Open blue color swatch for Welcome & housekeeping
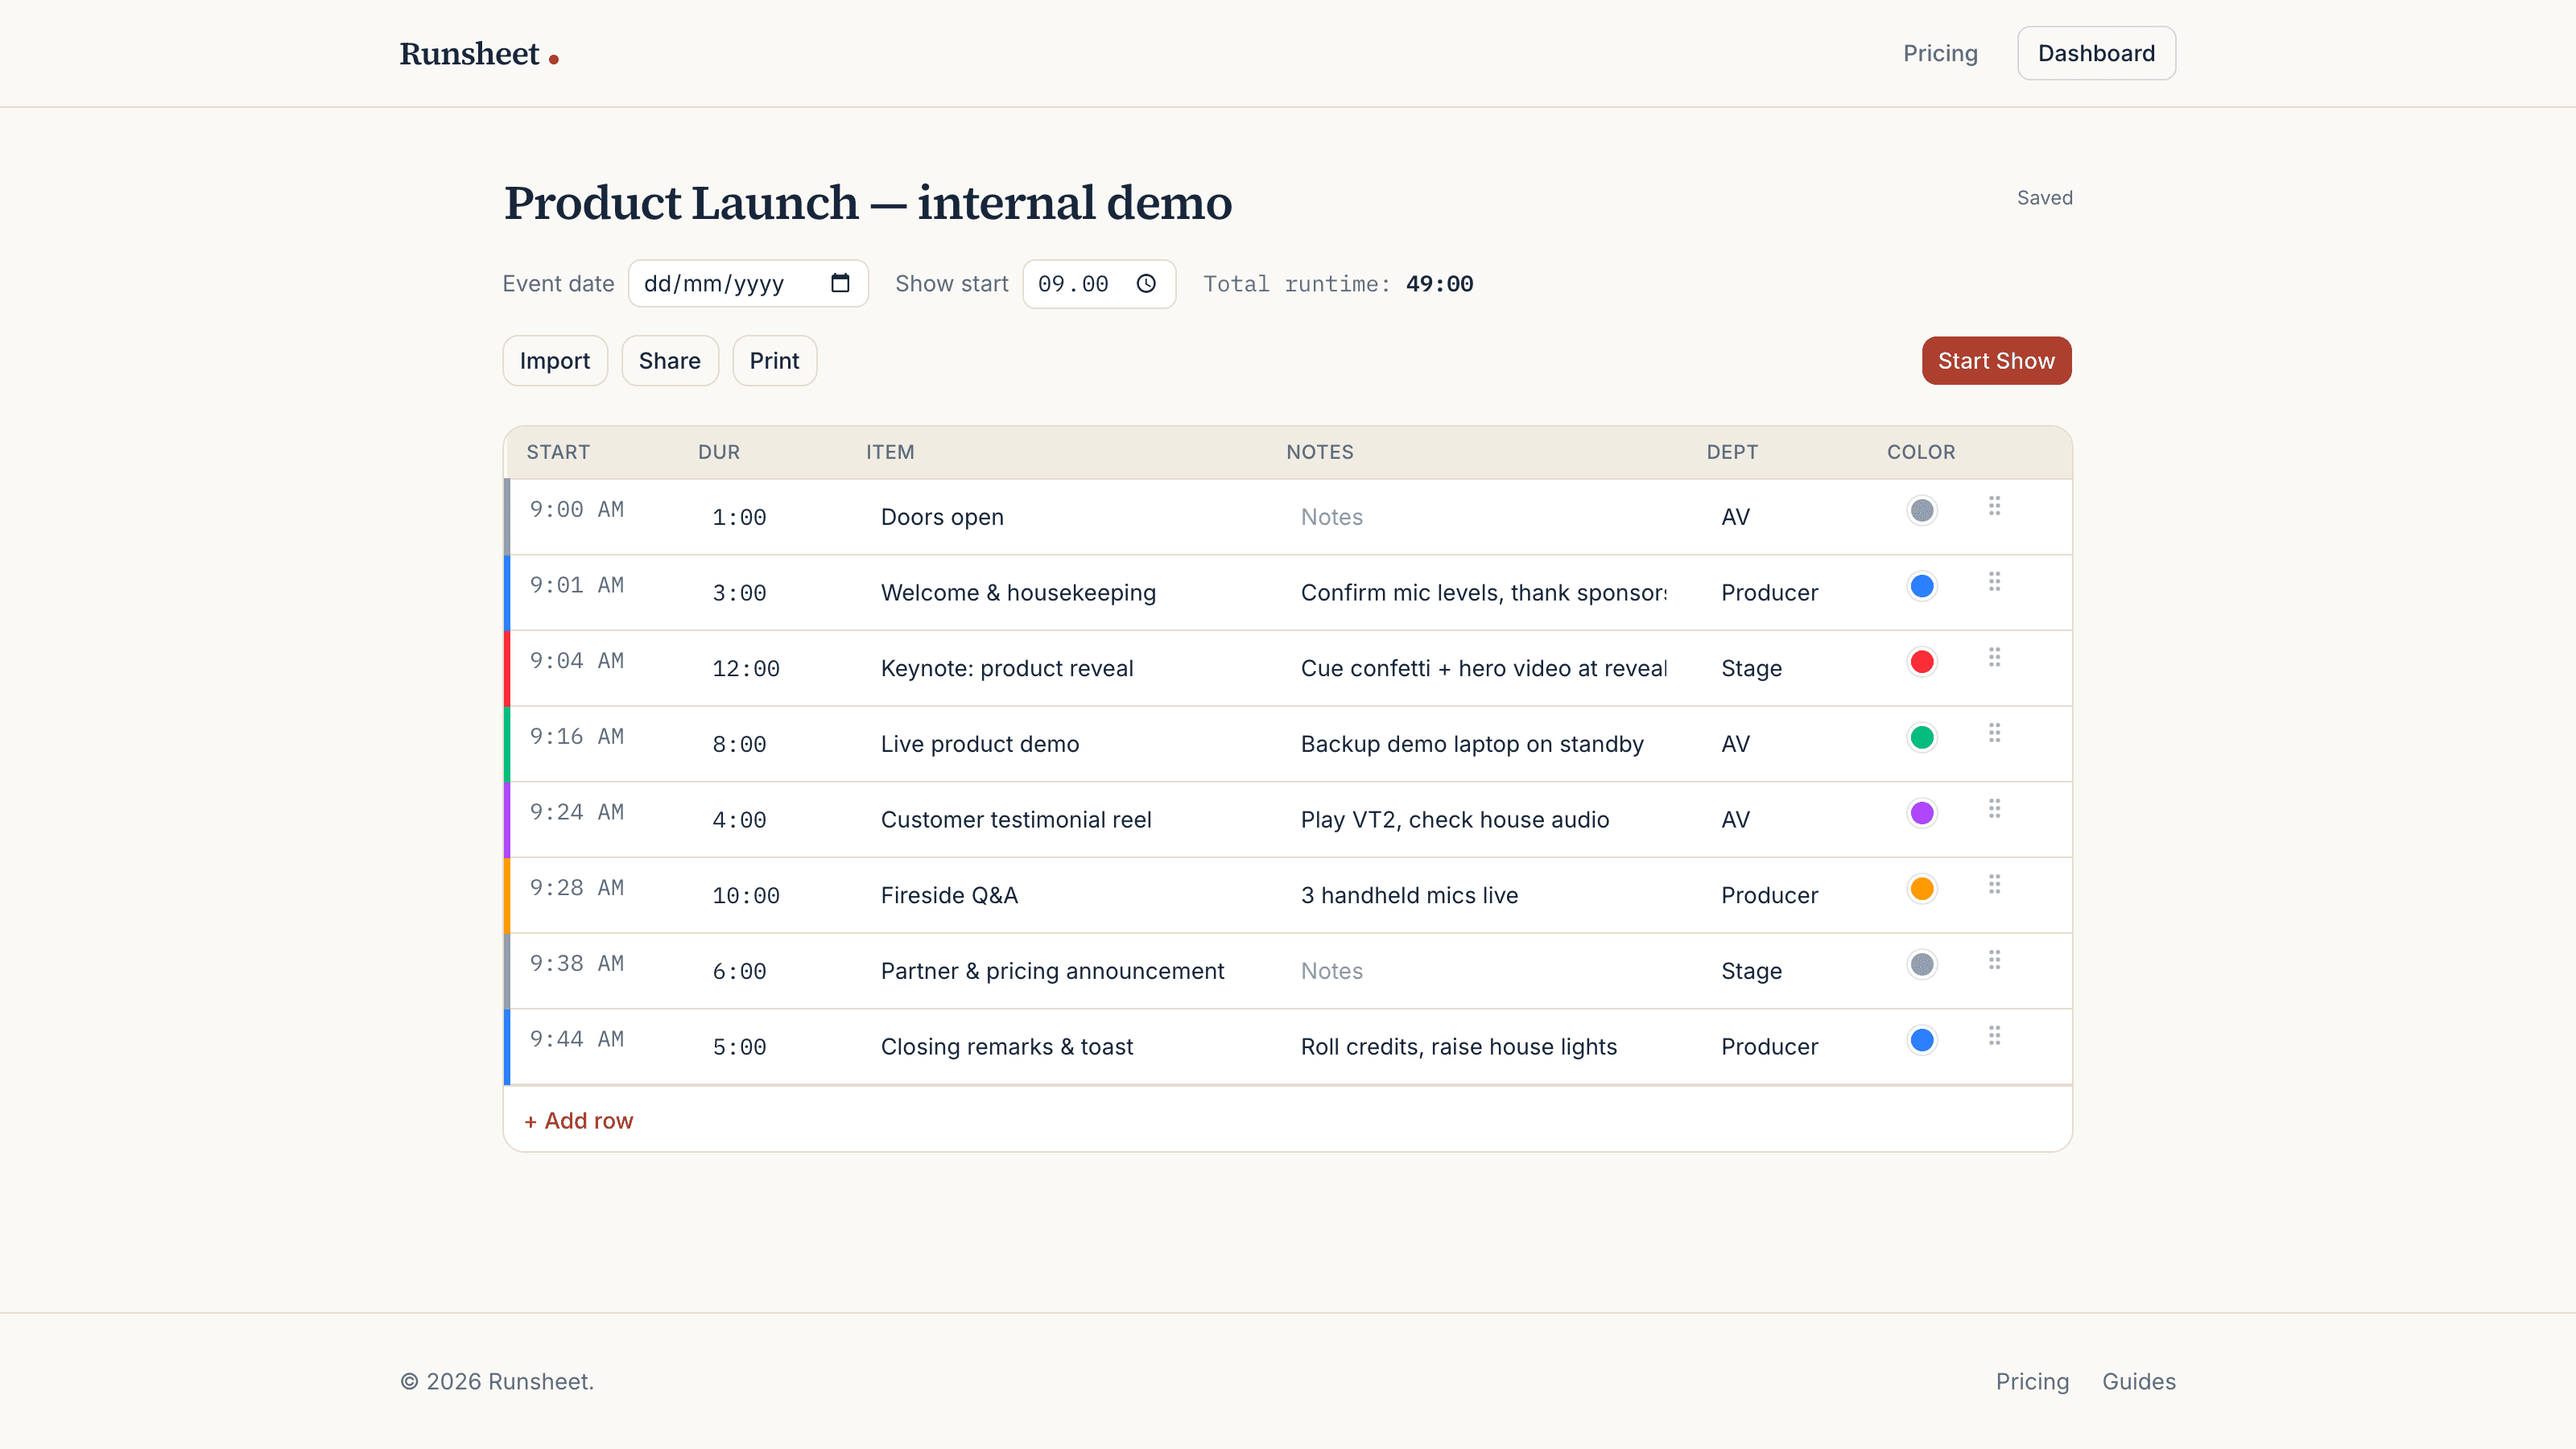Image resolution: width=2576 pixels, height=1449 pixels. pos(1922,586)
